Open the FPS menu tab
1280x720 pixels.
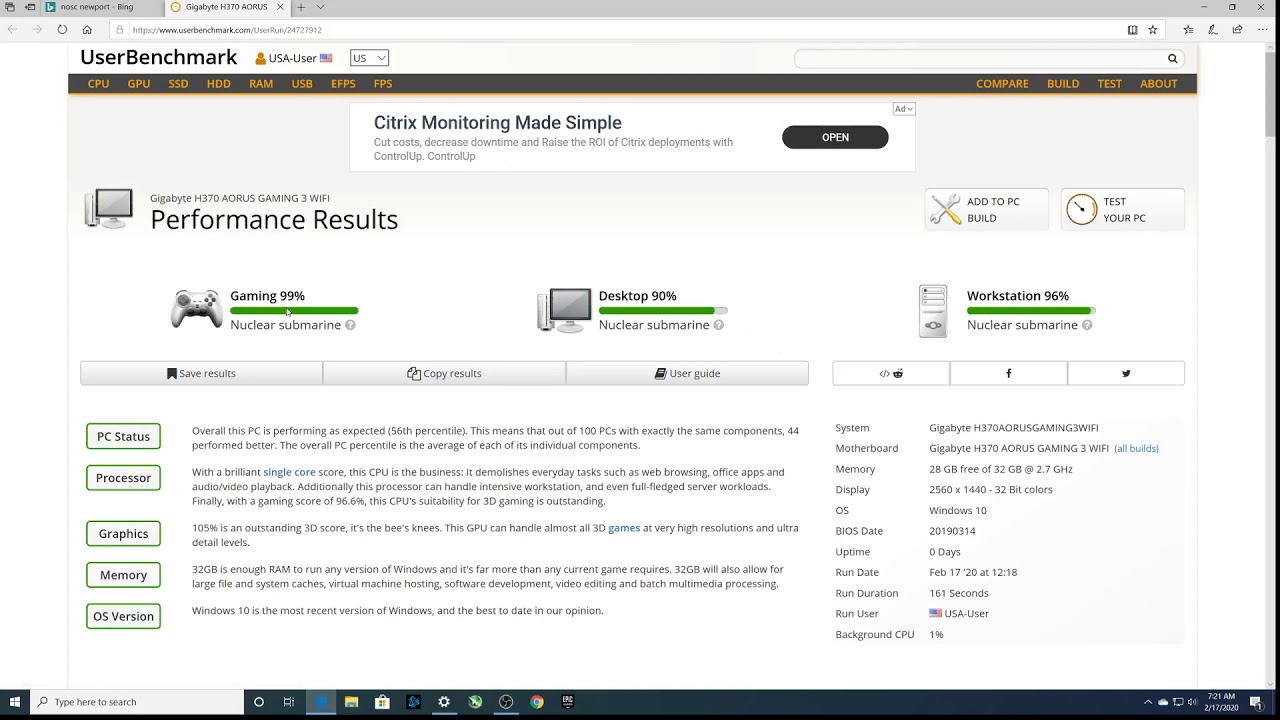tap(383, 84)
